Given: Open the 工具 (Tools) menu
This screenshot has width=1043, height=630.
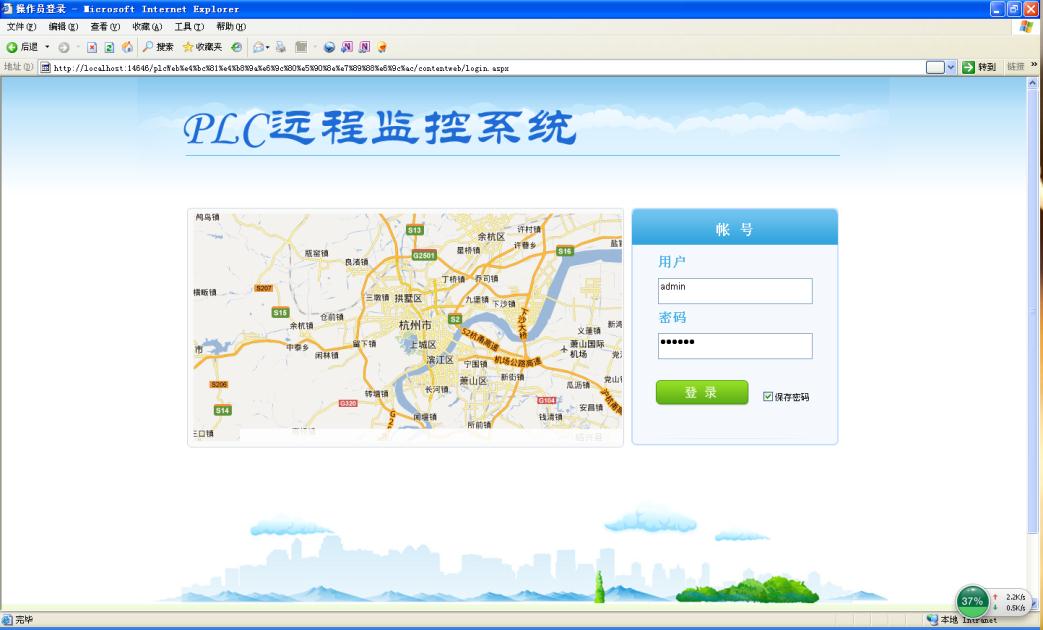Looking at the screenshot, I should pos(189,27).
